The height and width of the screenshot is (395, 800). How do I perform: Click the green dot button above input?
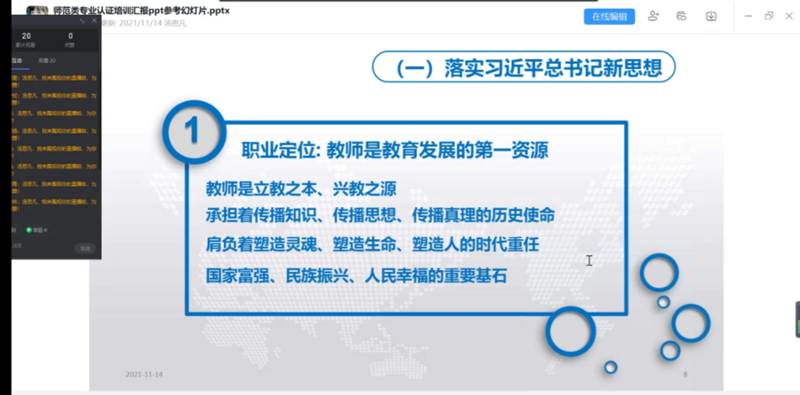(37, 230)
